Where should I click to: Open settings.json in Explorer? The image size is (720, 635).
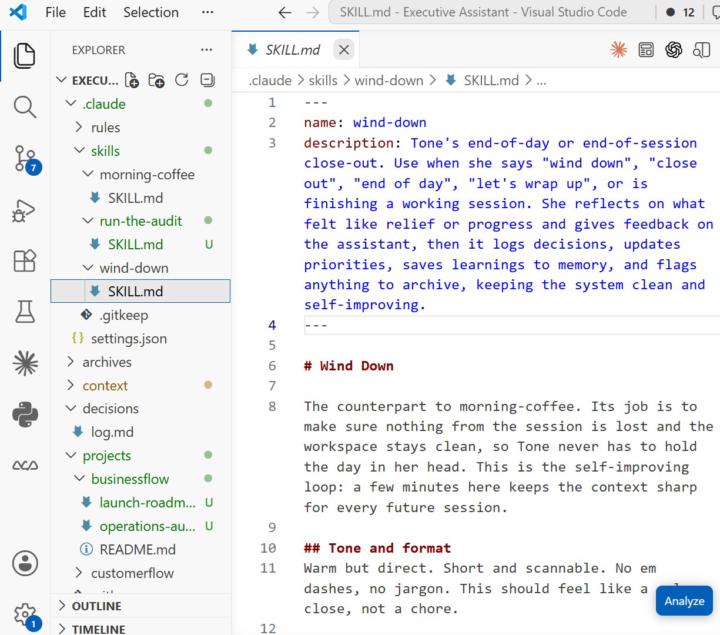coord(129,338)
